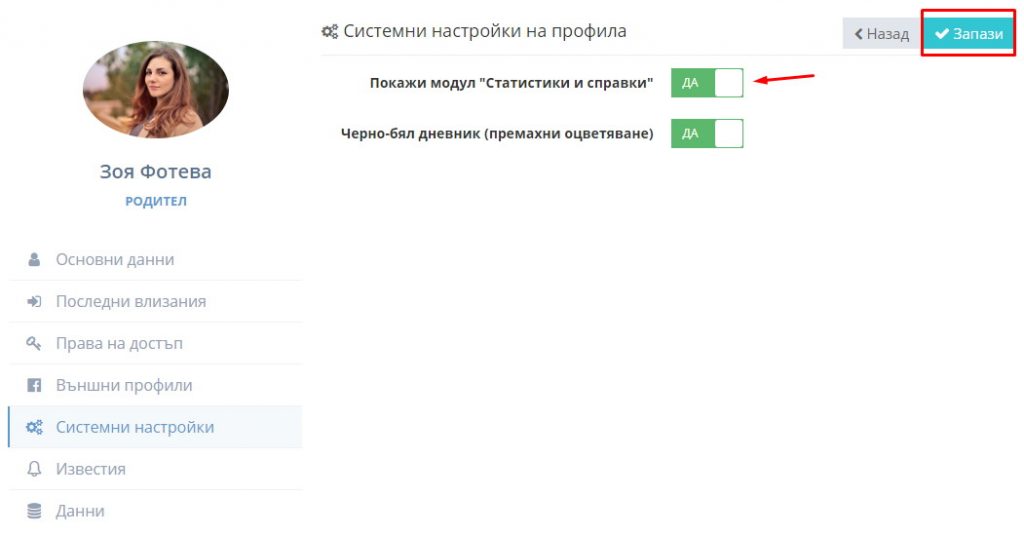Open the Известия menu entry
Viewport: 1024px width, 536px height.
point(155,469)
